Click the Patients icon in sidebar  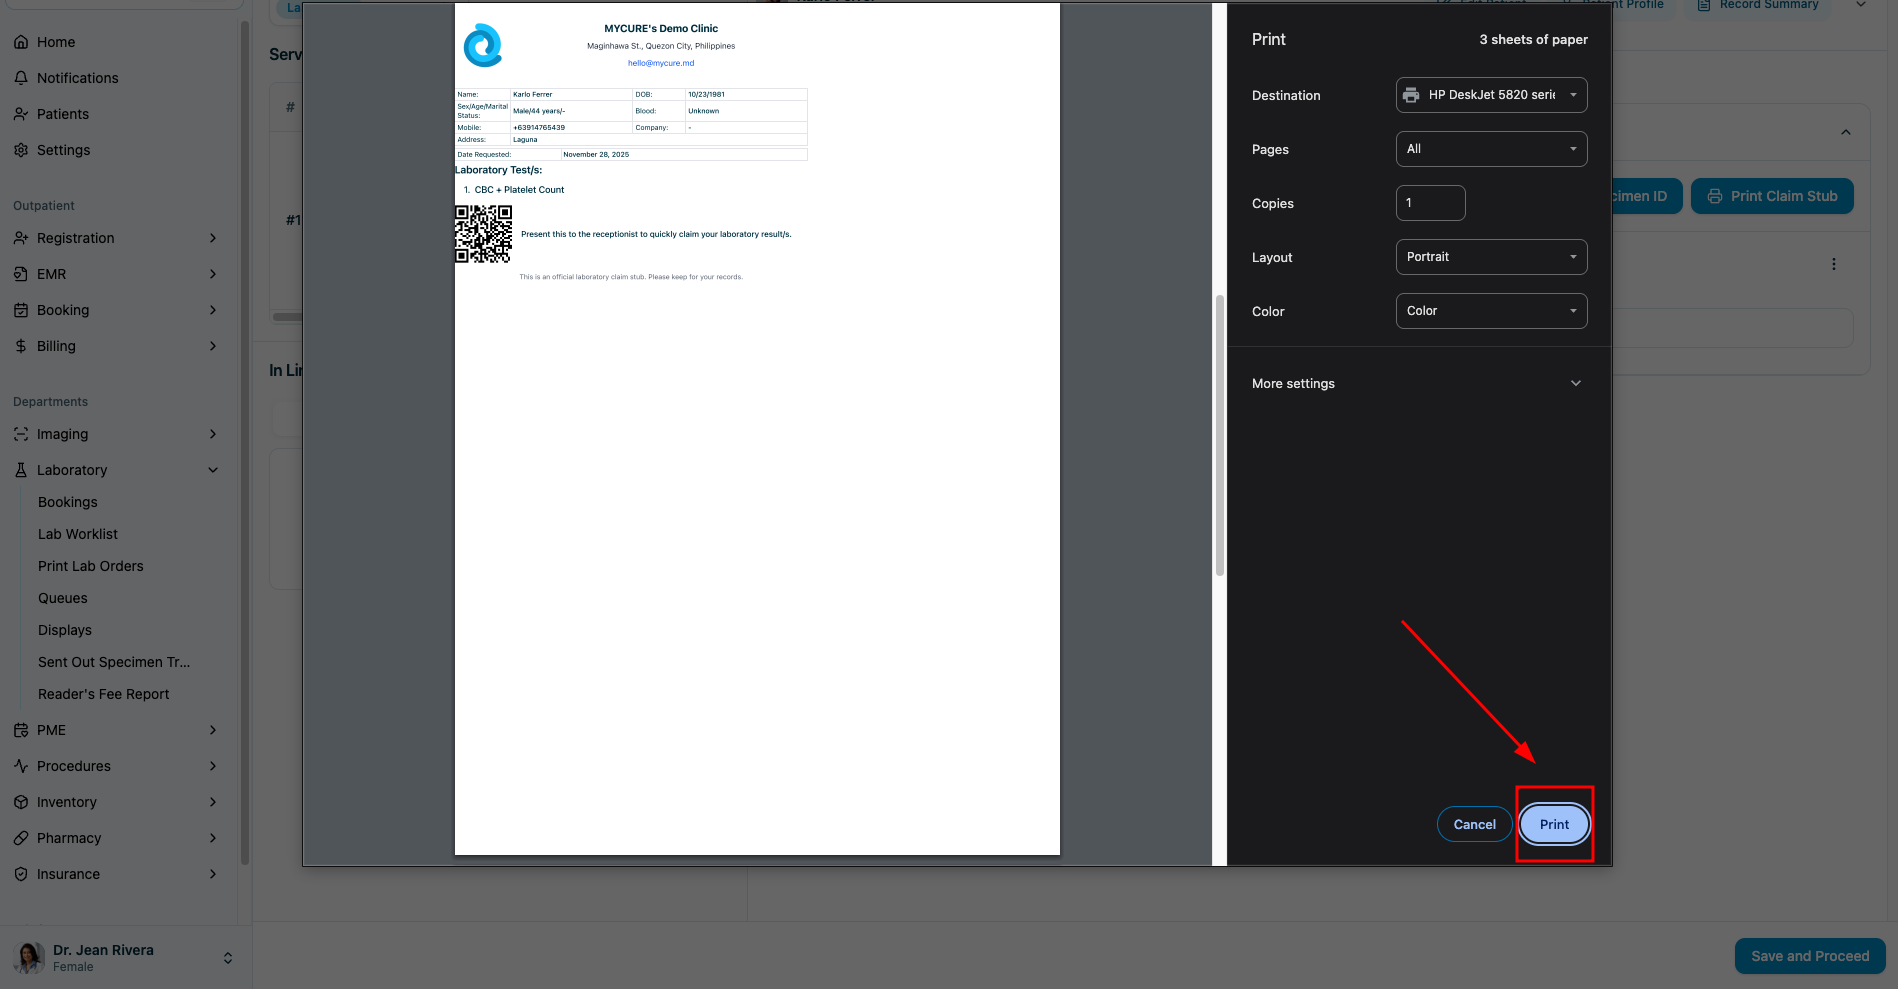click(21, 114)
